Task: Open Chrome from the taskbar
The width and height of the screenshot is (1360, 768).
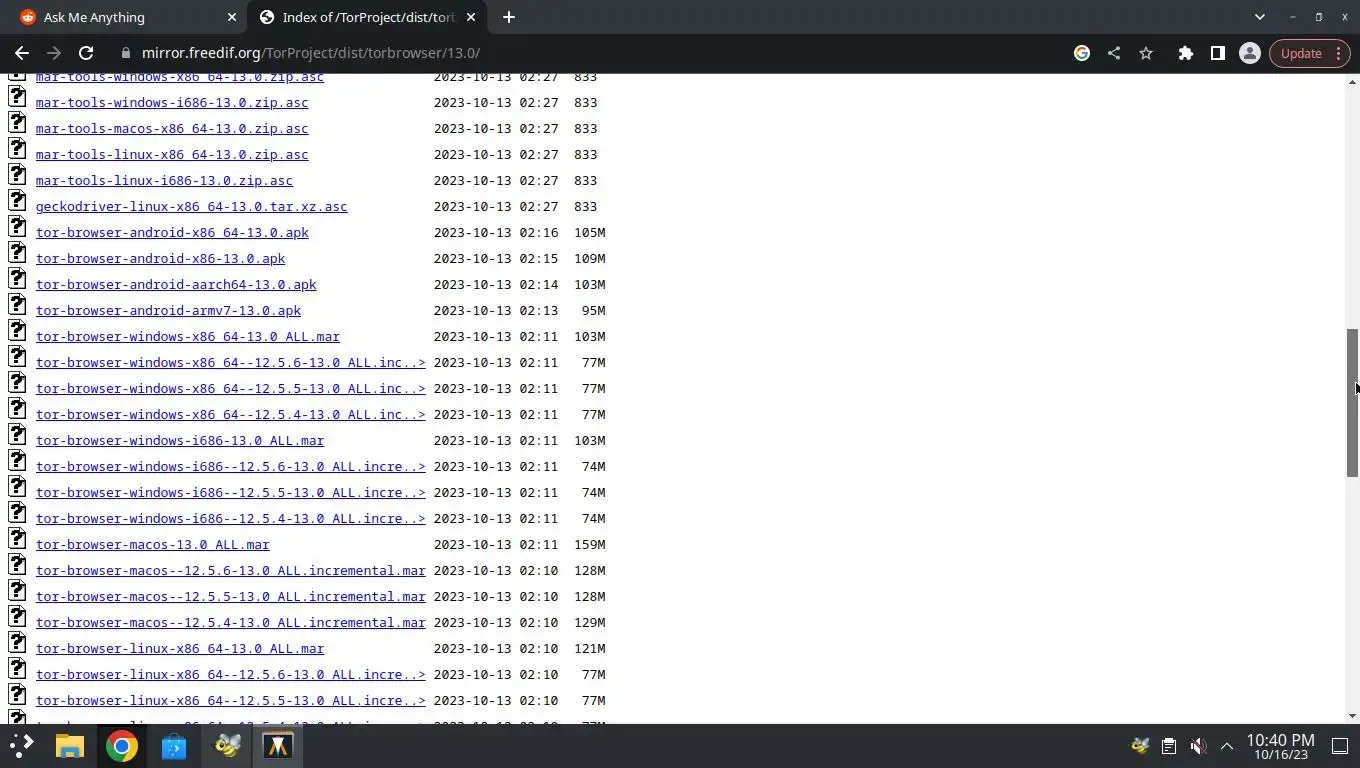Action: [x=121, y=745]
